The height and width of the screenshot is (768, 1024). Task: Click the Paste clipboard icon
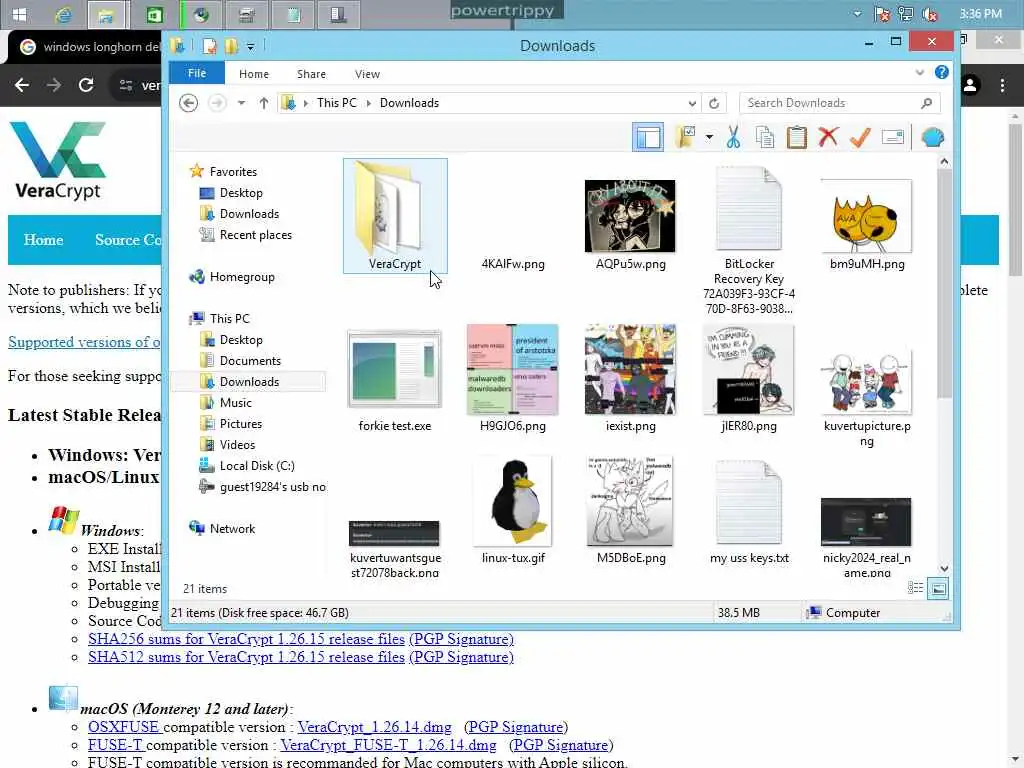(x=797, y=138)
